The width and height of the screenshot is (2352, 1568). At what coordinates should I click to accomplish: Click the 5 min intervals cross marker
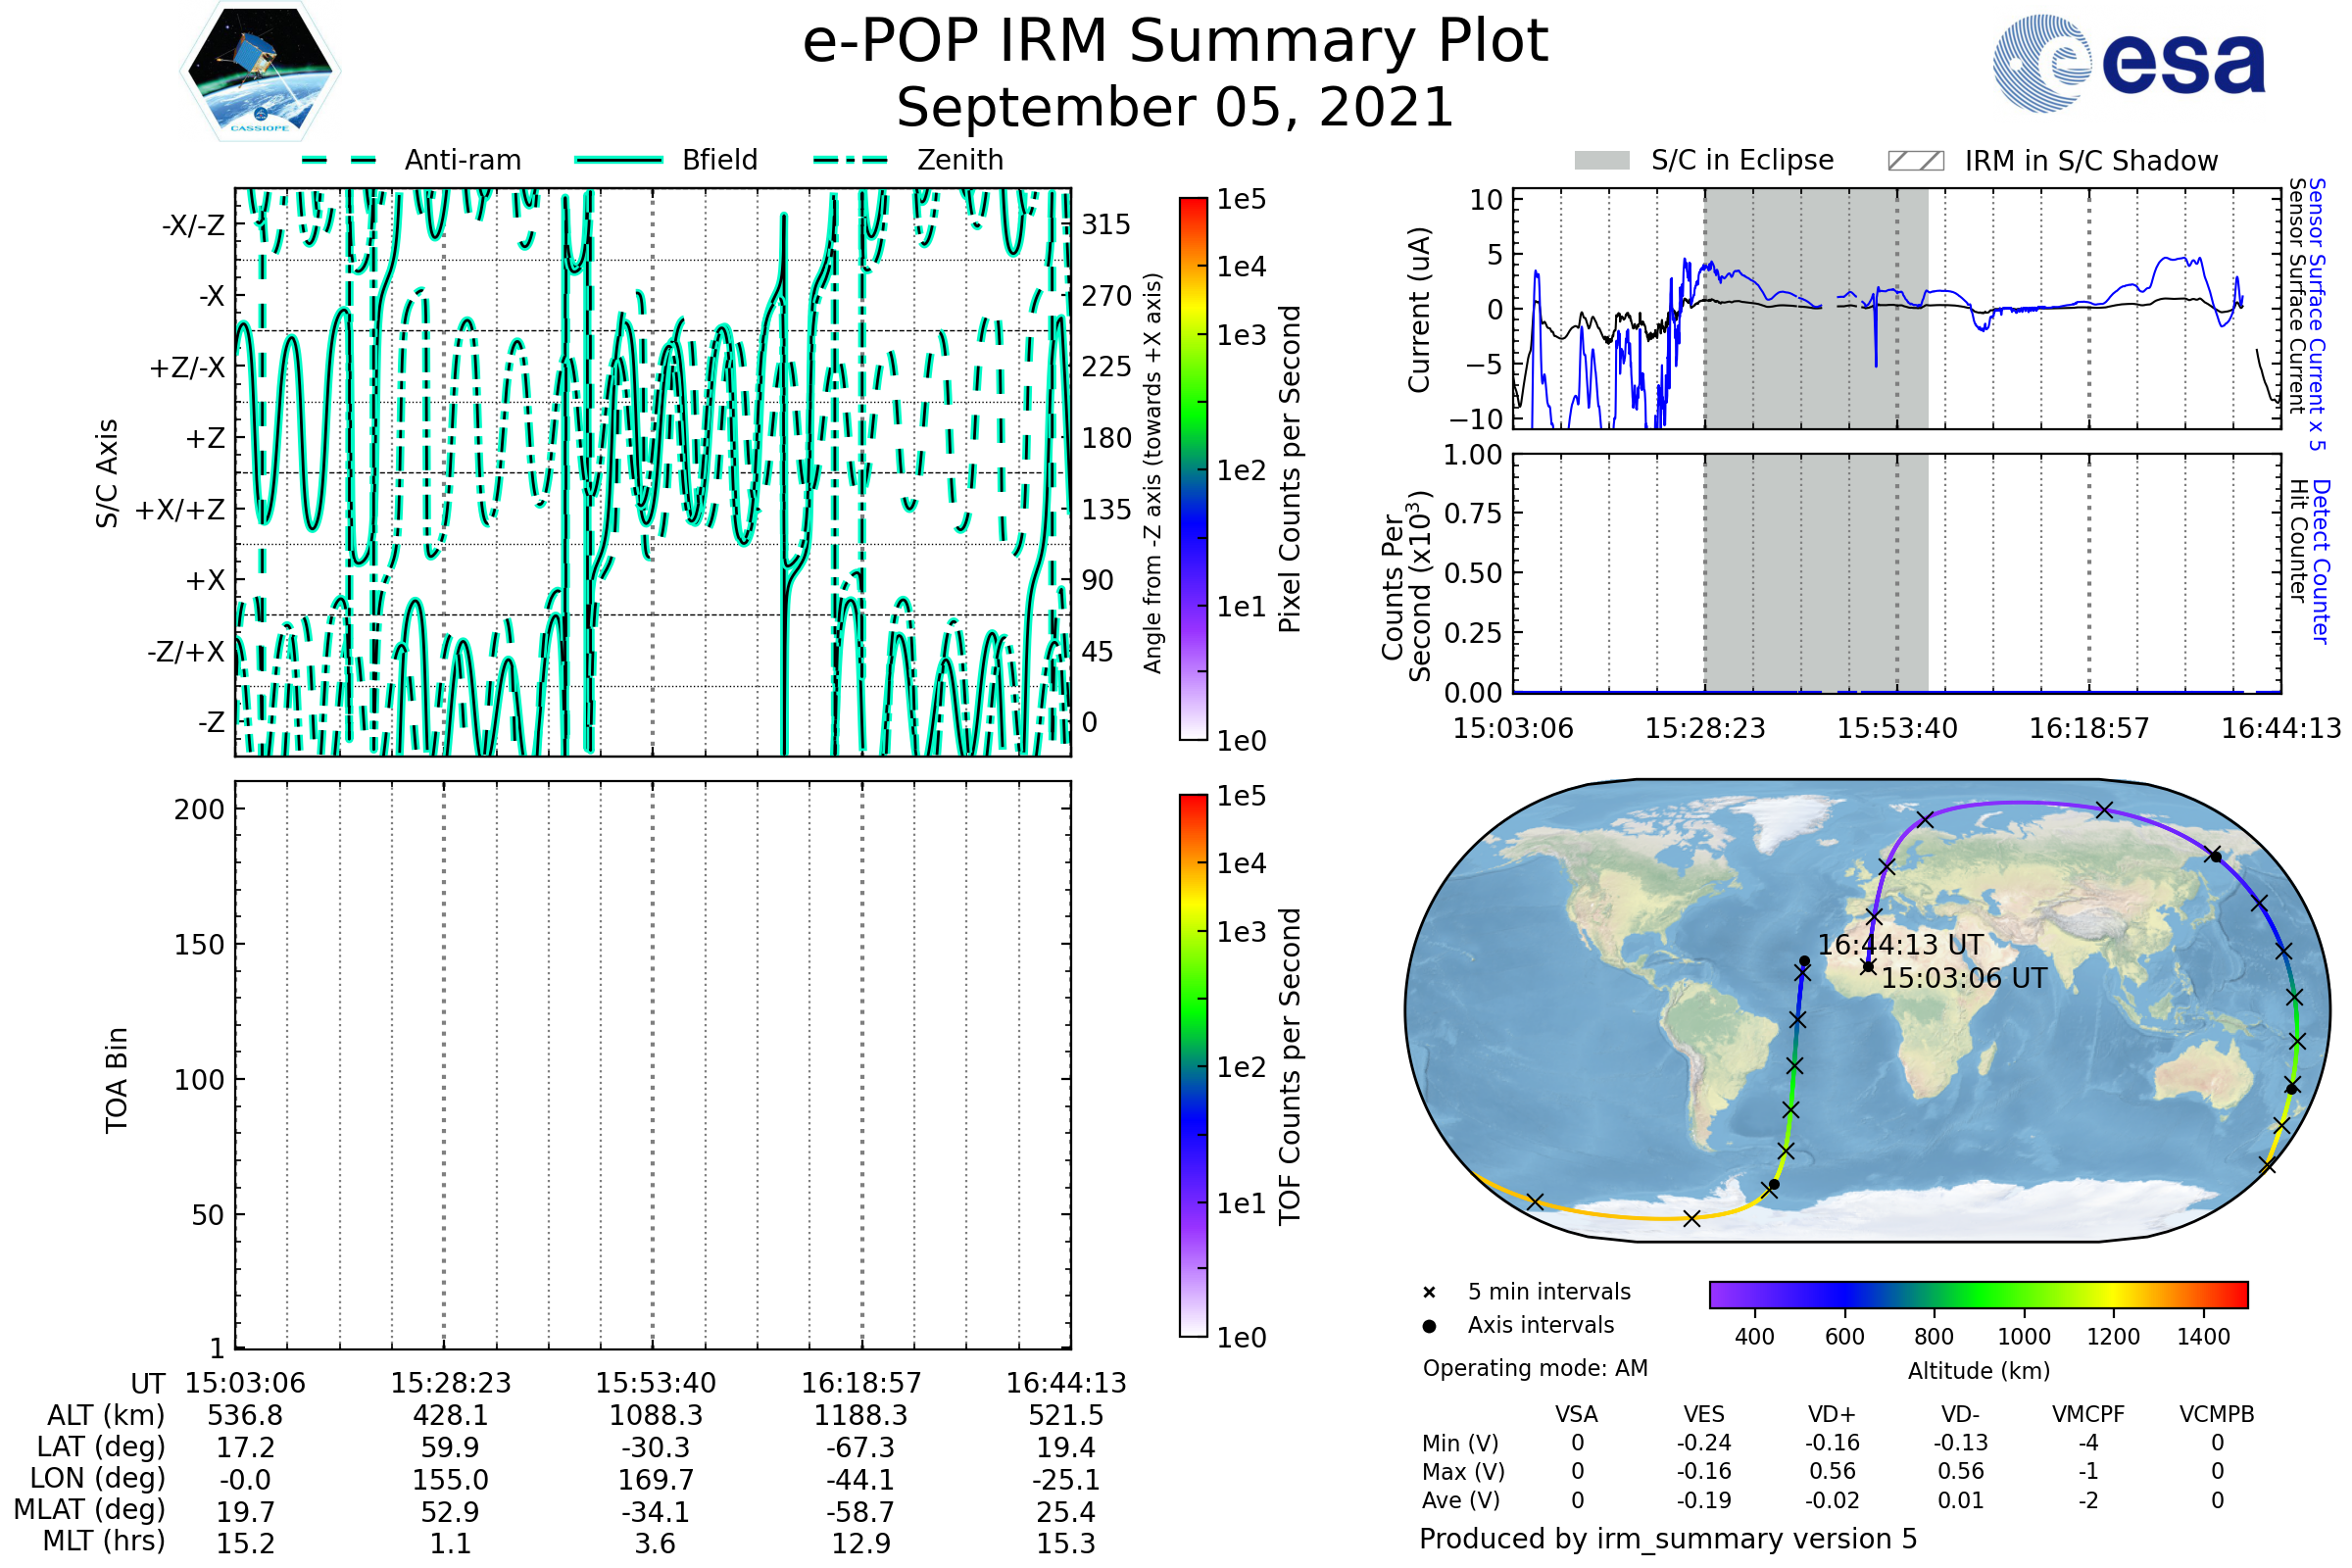[x=1429, y=1293]
